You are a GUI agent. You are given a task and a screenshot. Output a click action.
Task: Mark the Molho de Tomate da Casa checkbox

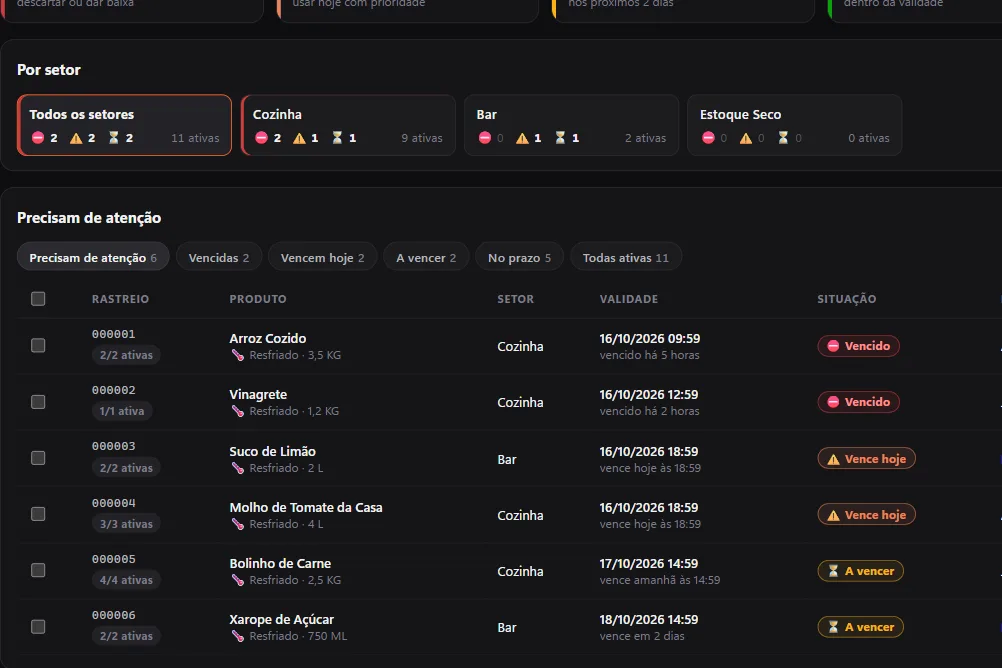click(x=38, y=515)
